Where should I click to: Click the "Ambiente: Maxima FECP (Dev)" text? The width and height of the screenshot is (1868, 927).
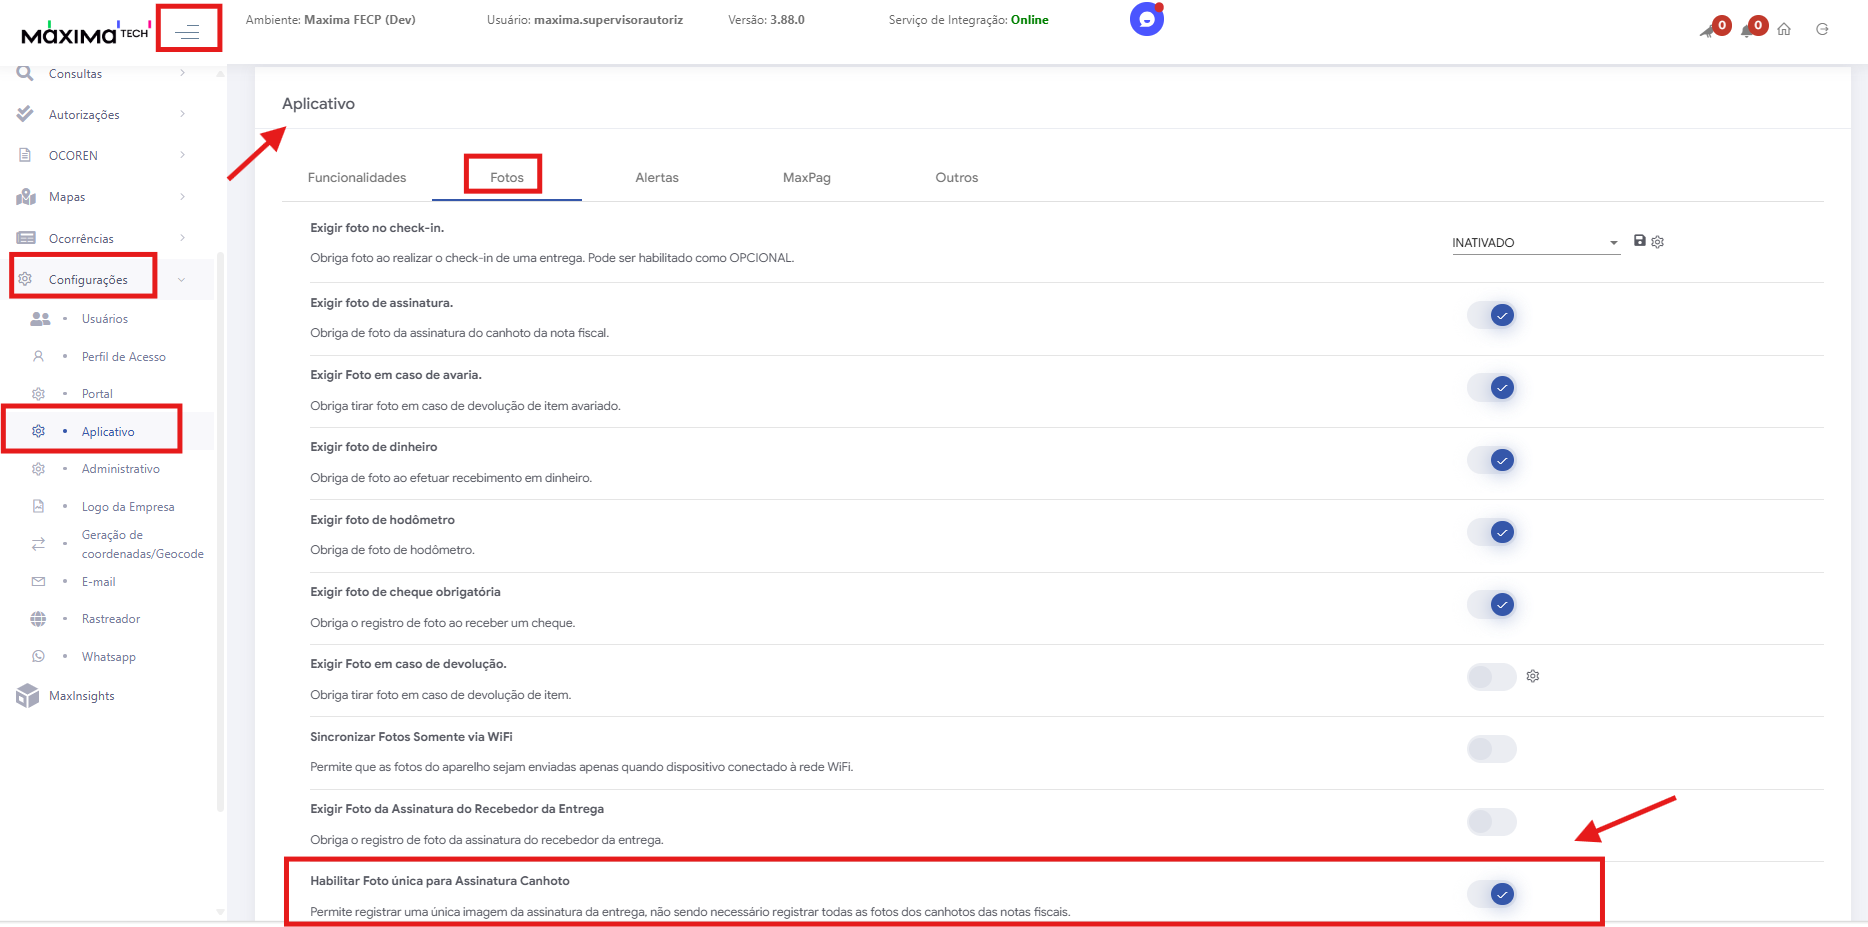coord(331,20)
